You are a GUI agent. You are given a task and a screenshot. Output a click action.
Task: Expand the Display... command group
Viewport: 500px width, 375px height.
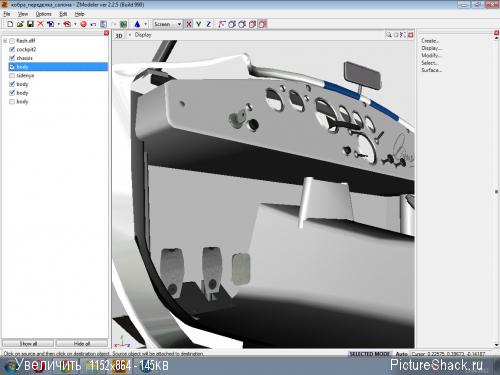(x=431, y=48)
